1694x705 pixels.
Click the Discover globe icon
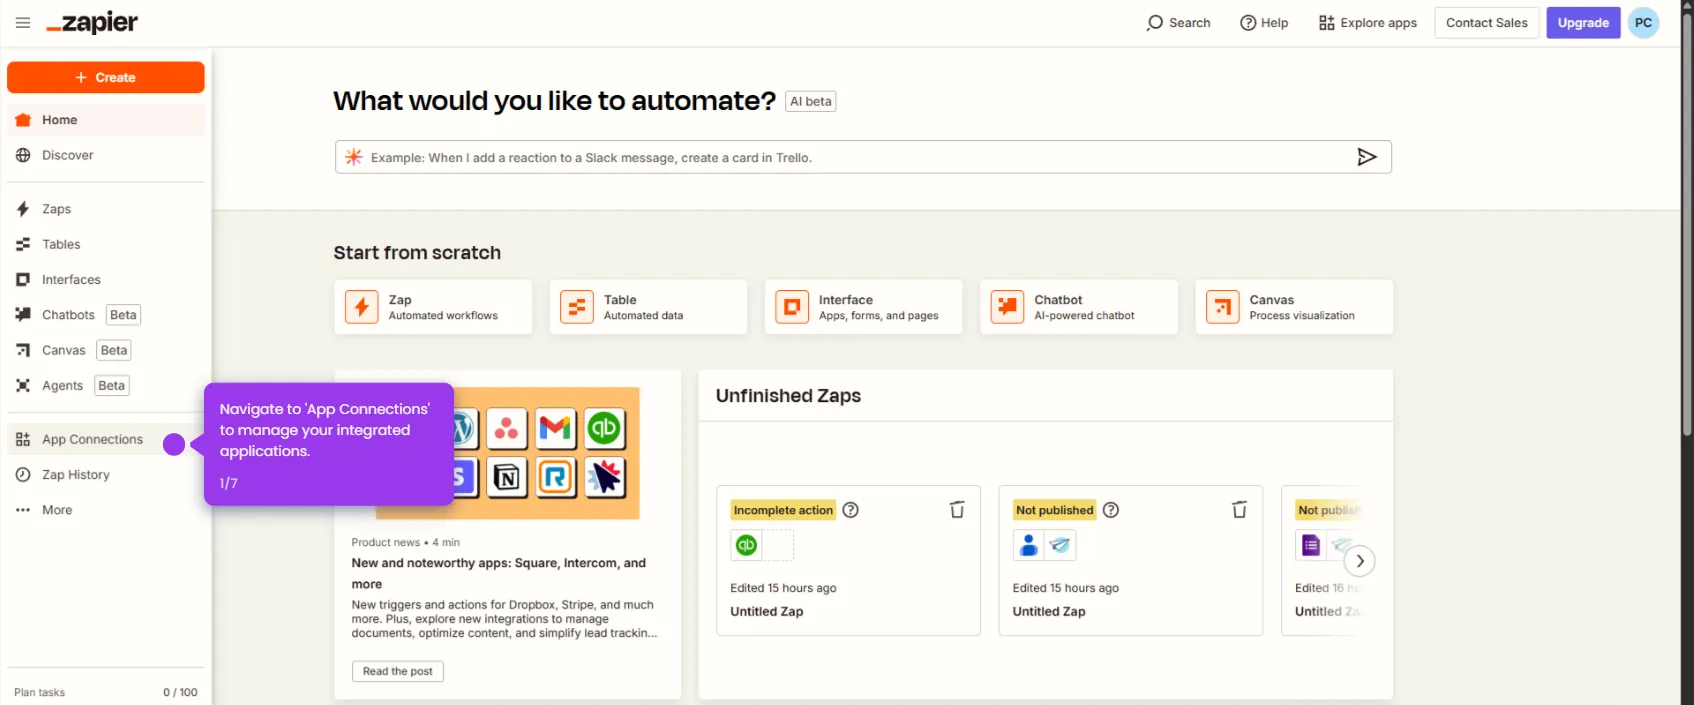[x=23, y=155]
